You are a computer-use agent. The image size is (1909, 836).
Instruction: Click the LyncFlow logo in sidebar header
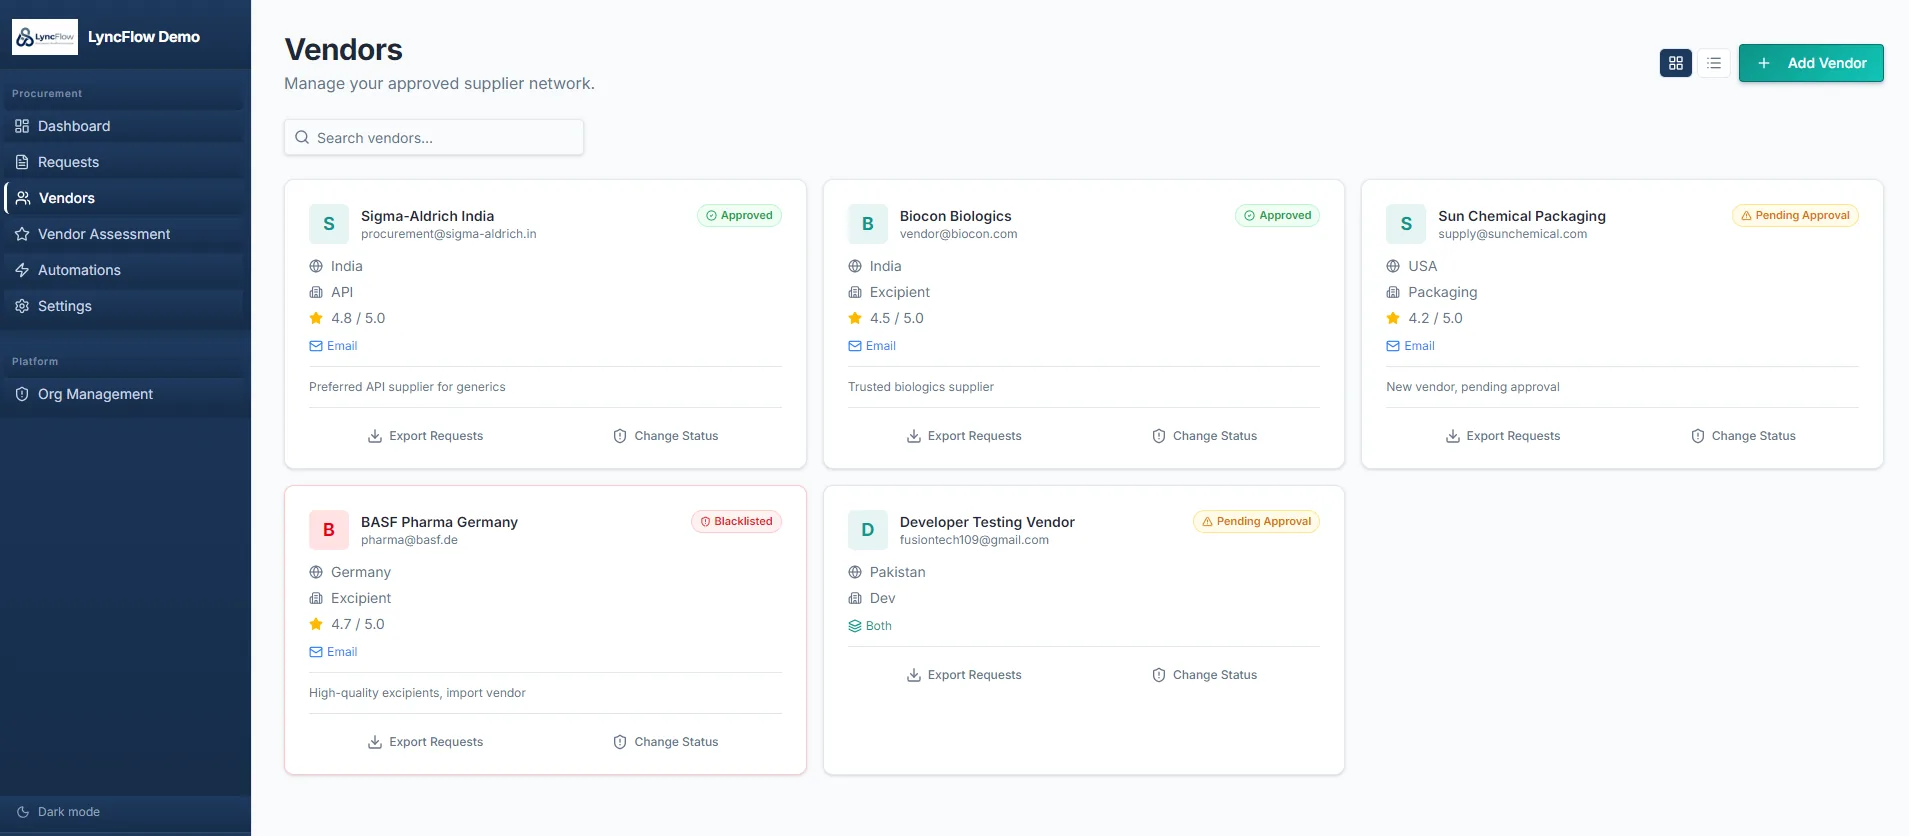(x=45, y=37)
